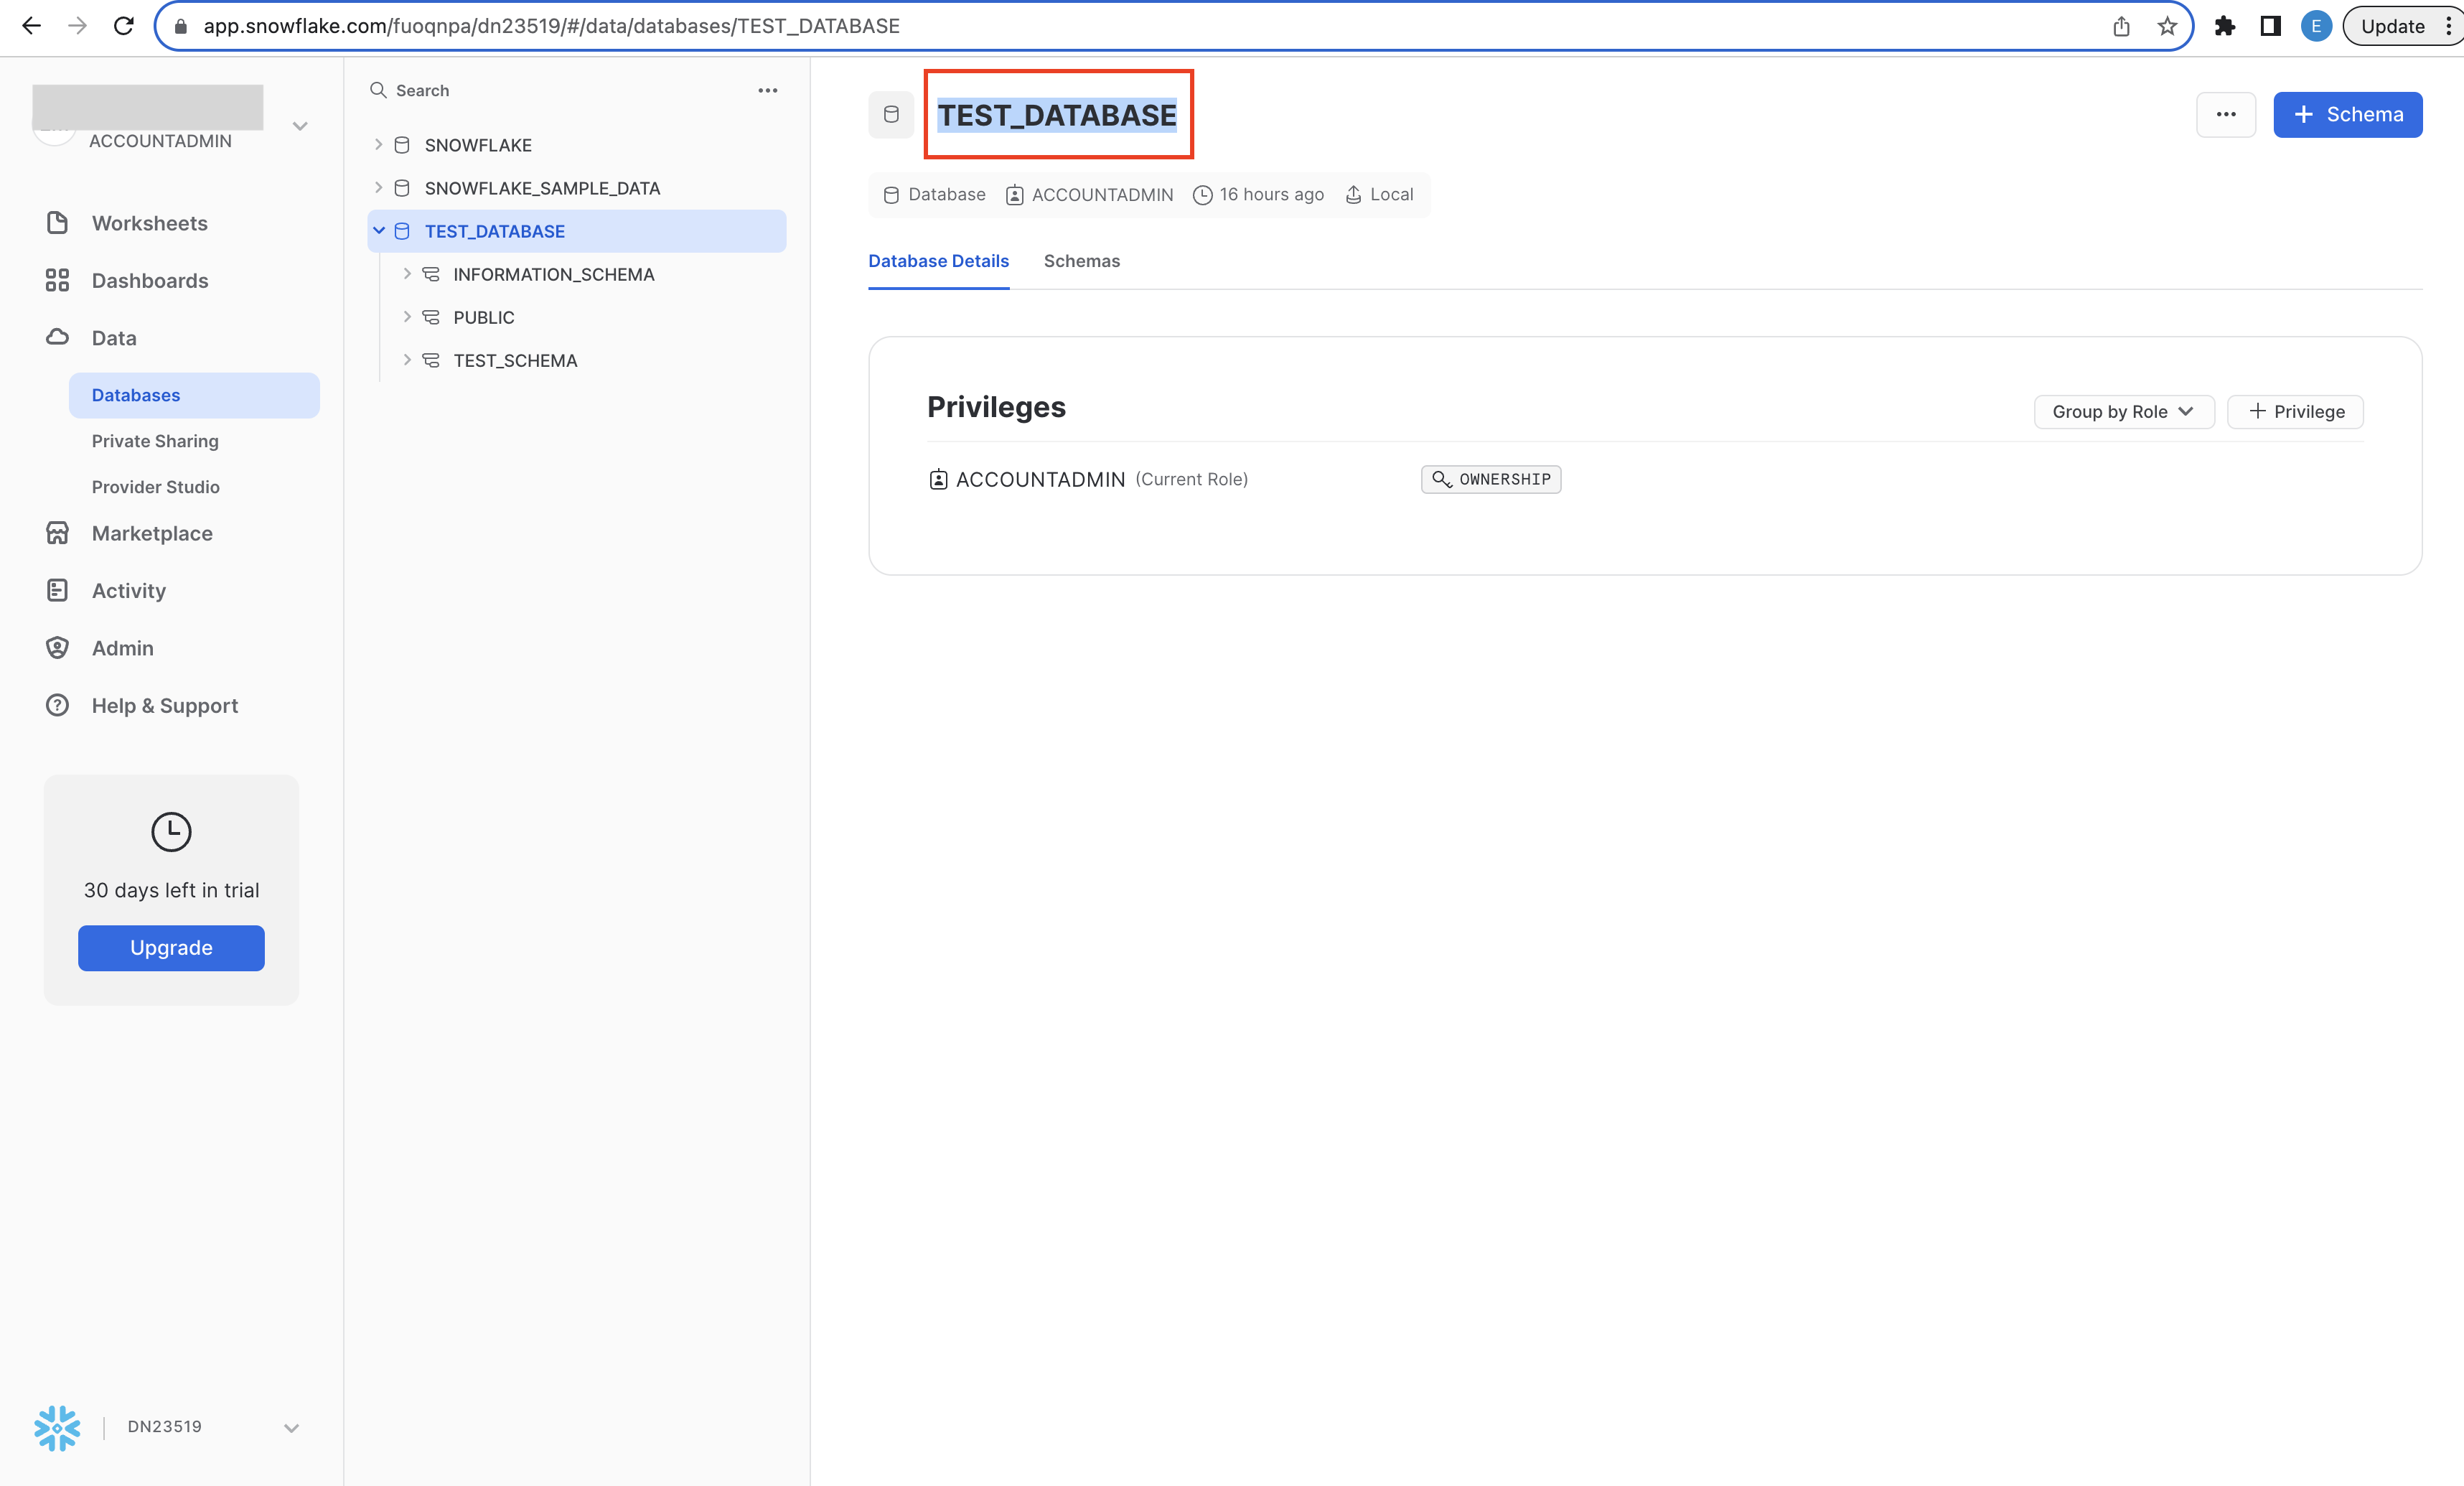Open the object browser more options menu

pos(767,91)
